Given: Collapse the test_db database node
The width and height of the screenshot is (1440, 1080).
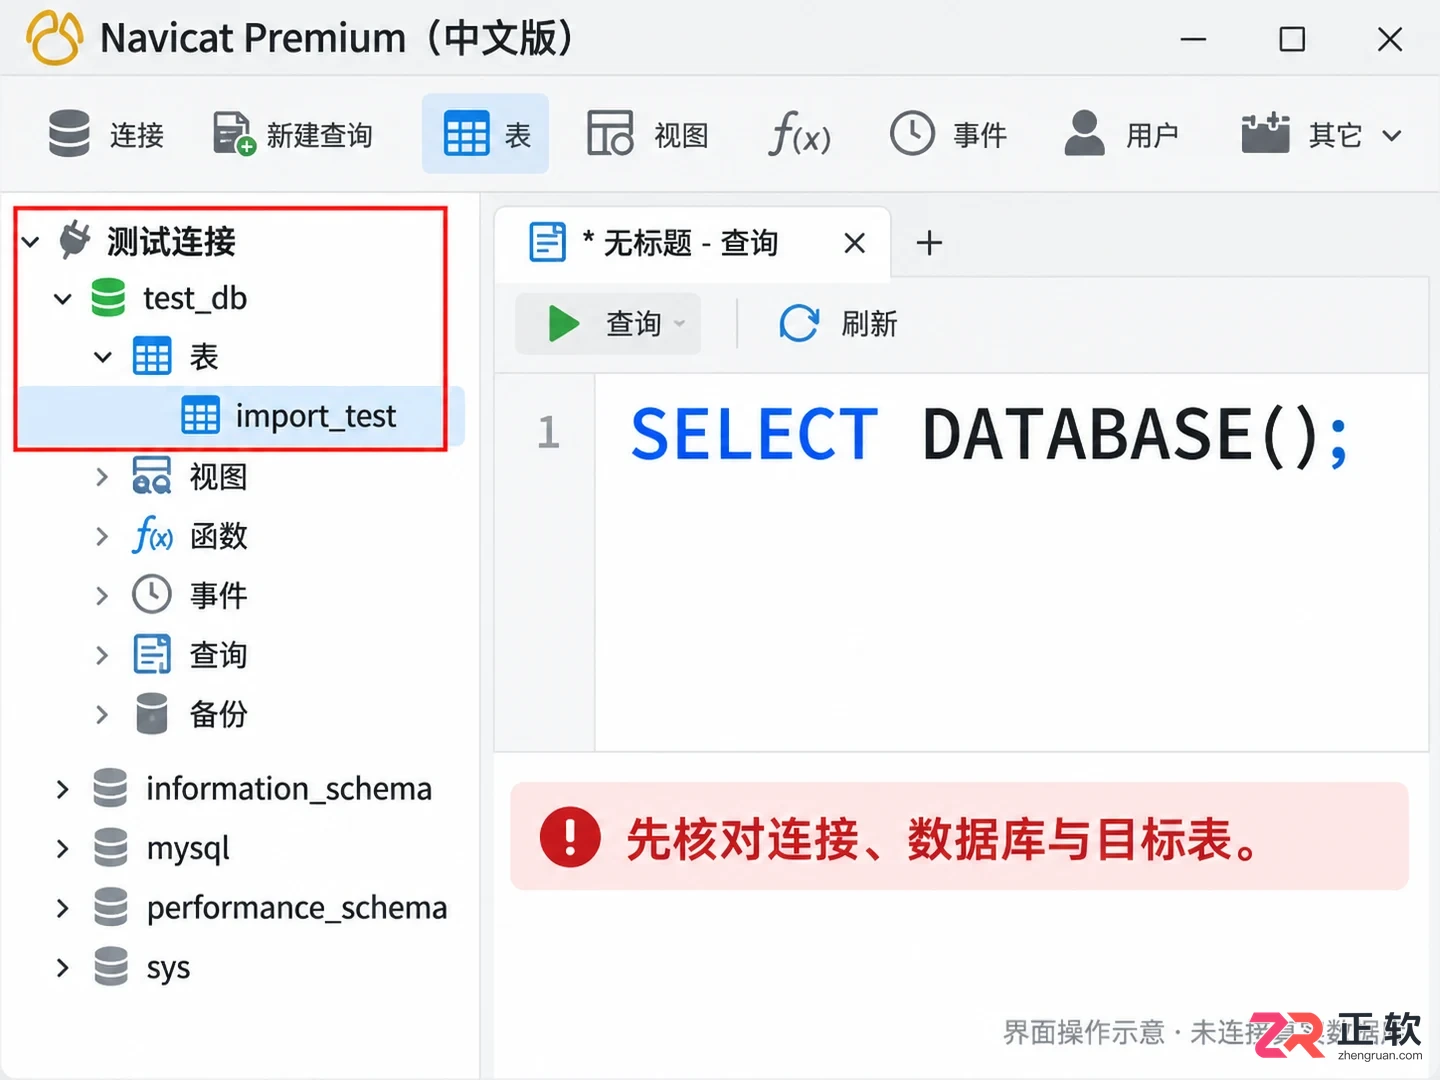Looking at the screenshot, I should [63, 299].
